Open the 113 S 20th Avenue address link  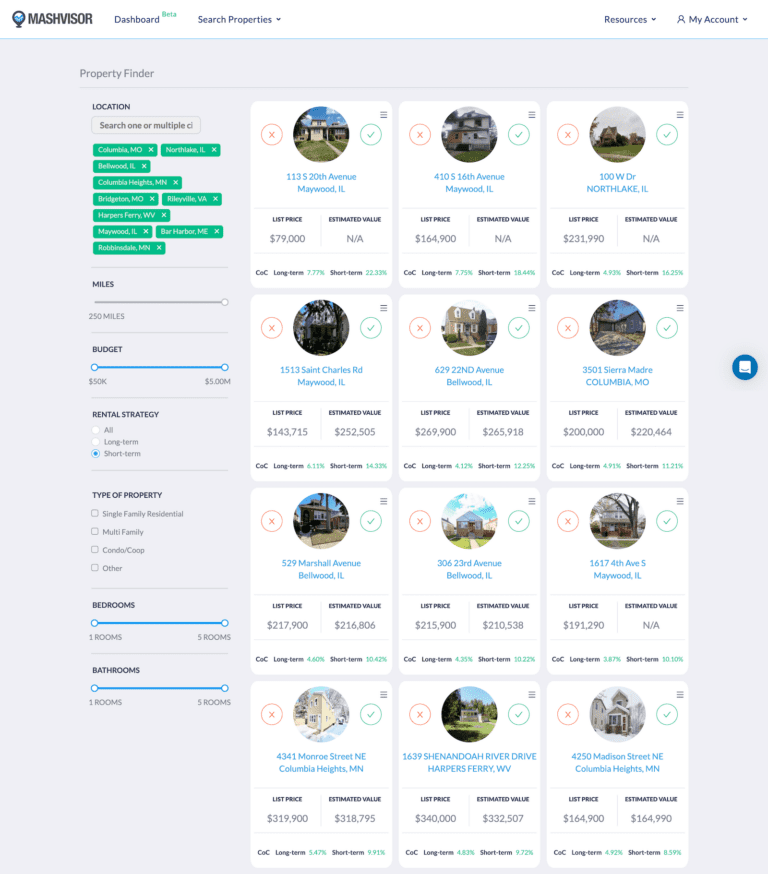(x=321, y=183)
